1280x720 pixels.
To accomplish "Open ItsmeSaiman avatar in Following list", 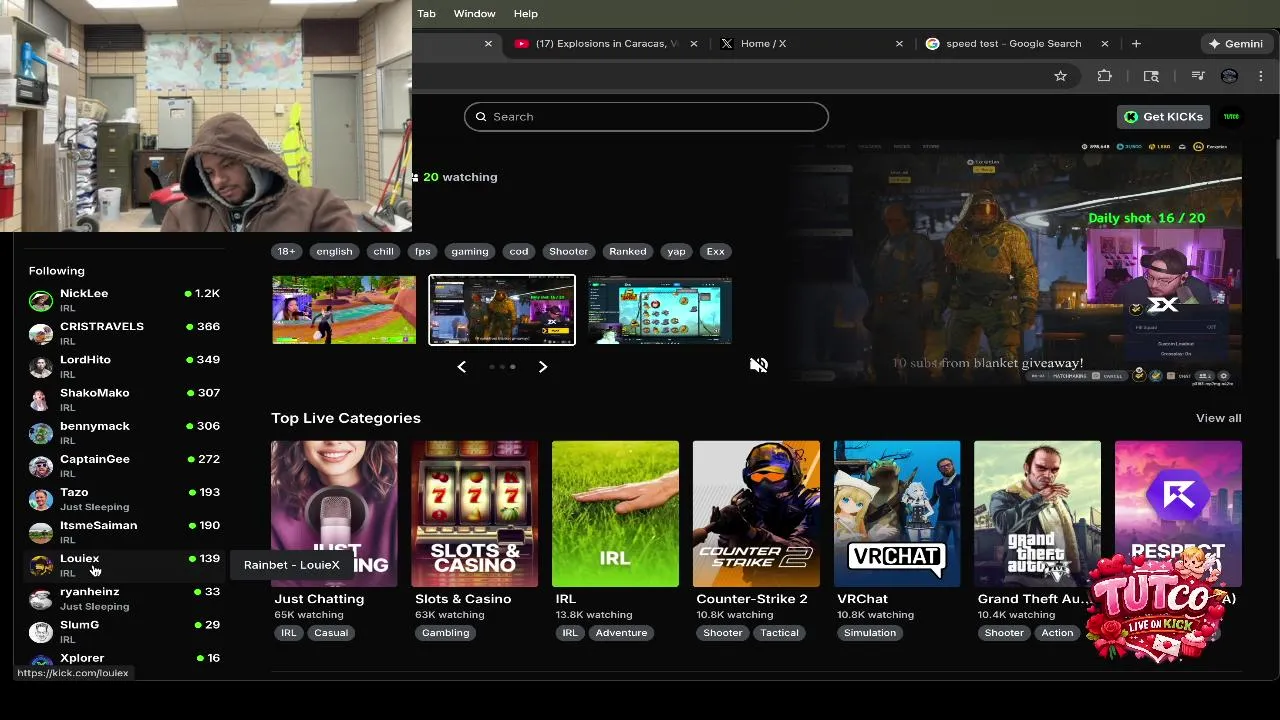I will (41, 532).
